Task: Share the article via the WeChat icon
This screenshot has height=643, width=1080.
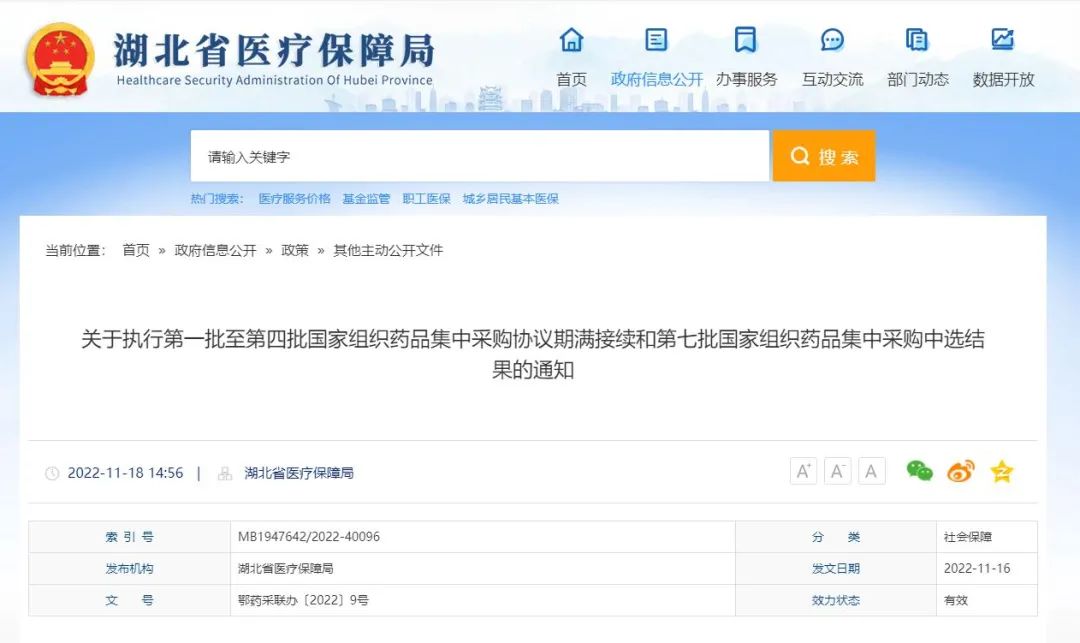Action: click(920, 471)
